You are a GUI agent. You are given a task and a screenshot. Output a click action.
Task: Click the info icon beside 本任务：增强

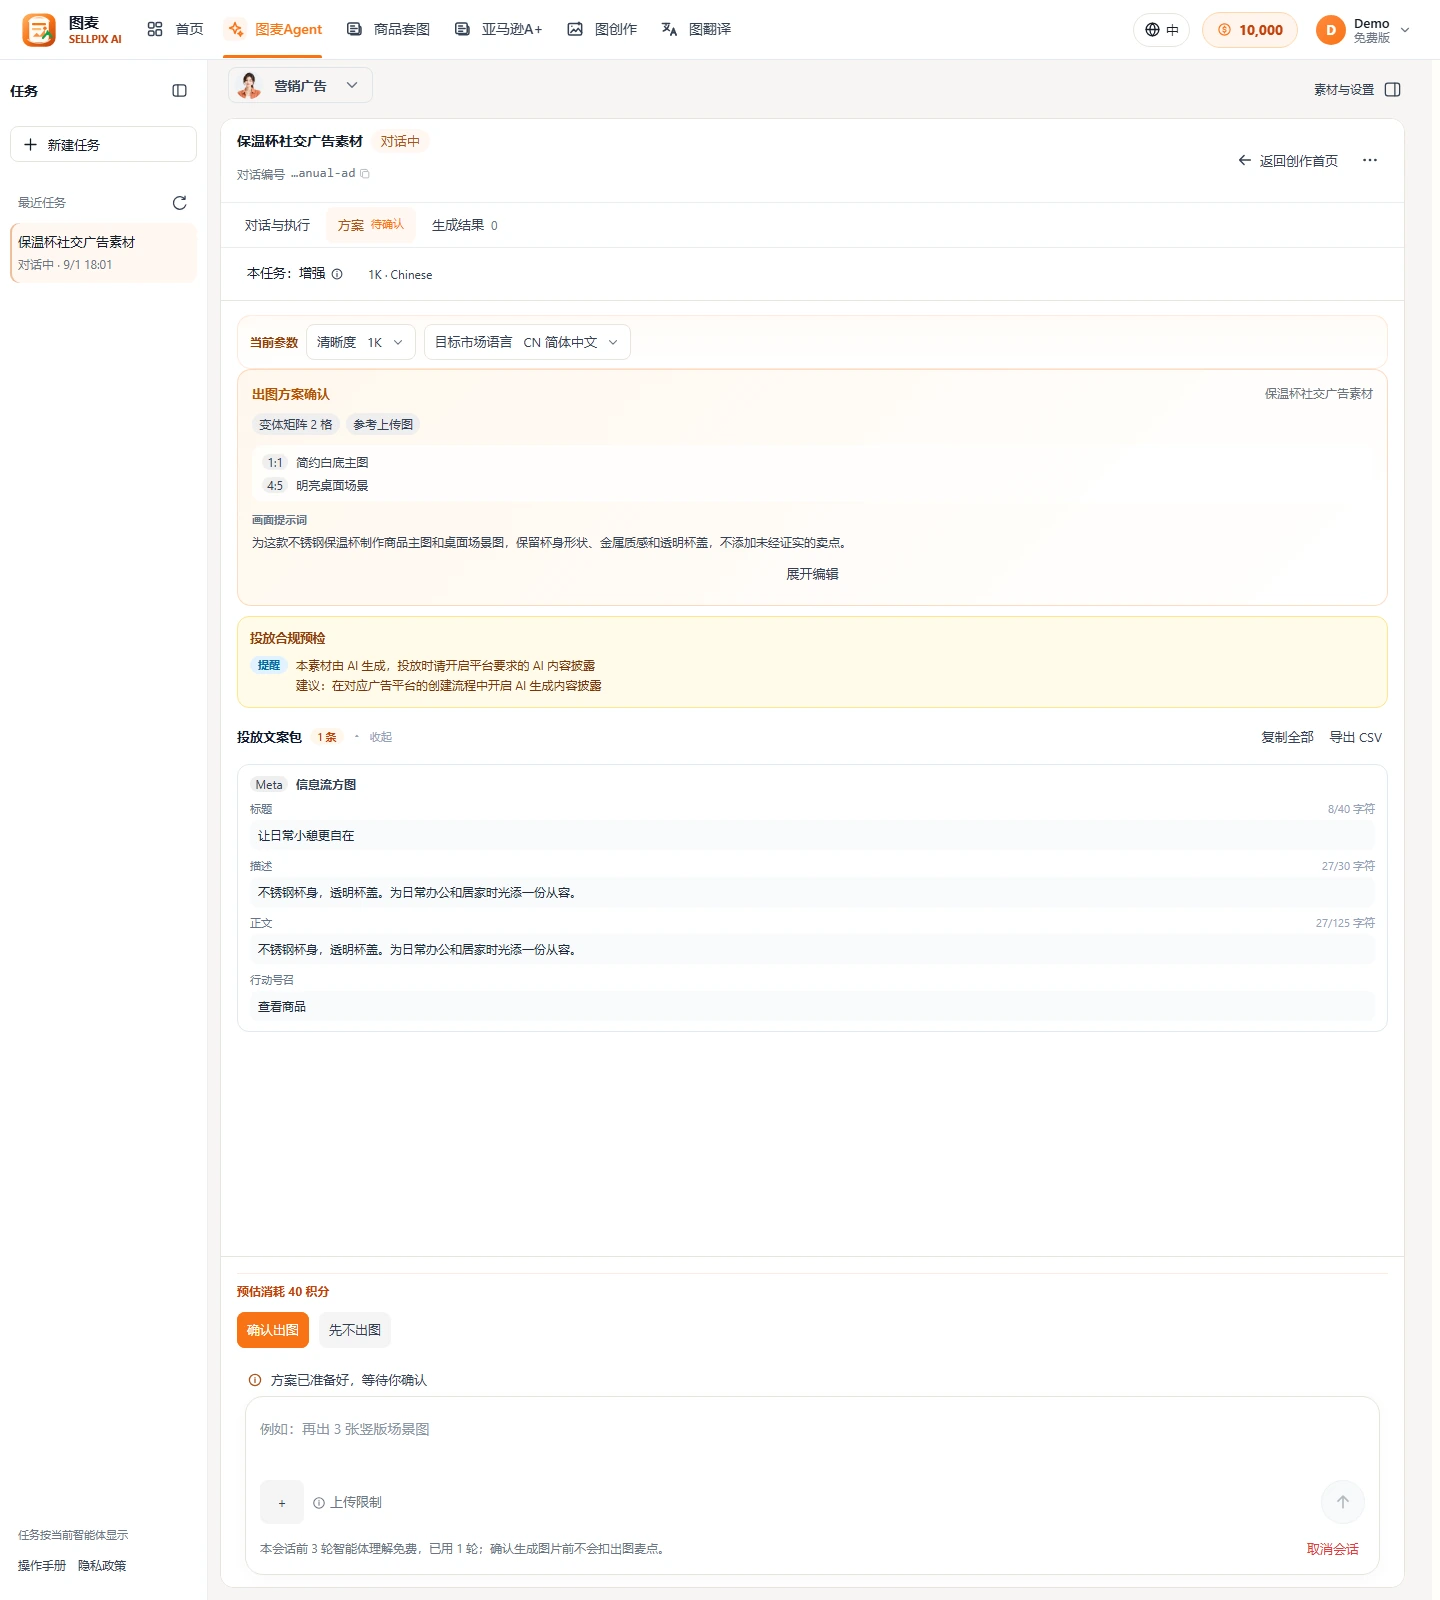tap(337, 274)
